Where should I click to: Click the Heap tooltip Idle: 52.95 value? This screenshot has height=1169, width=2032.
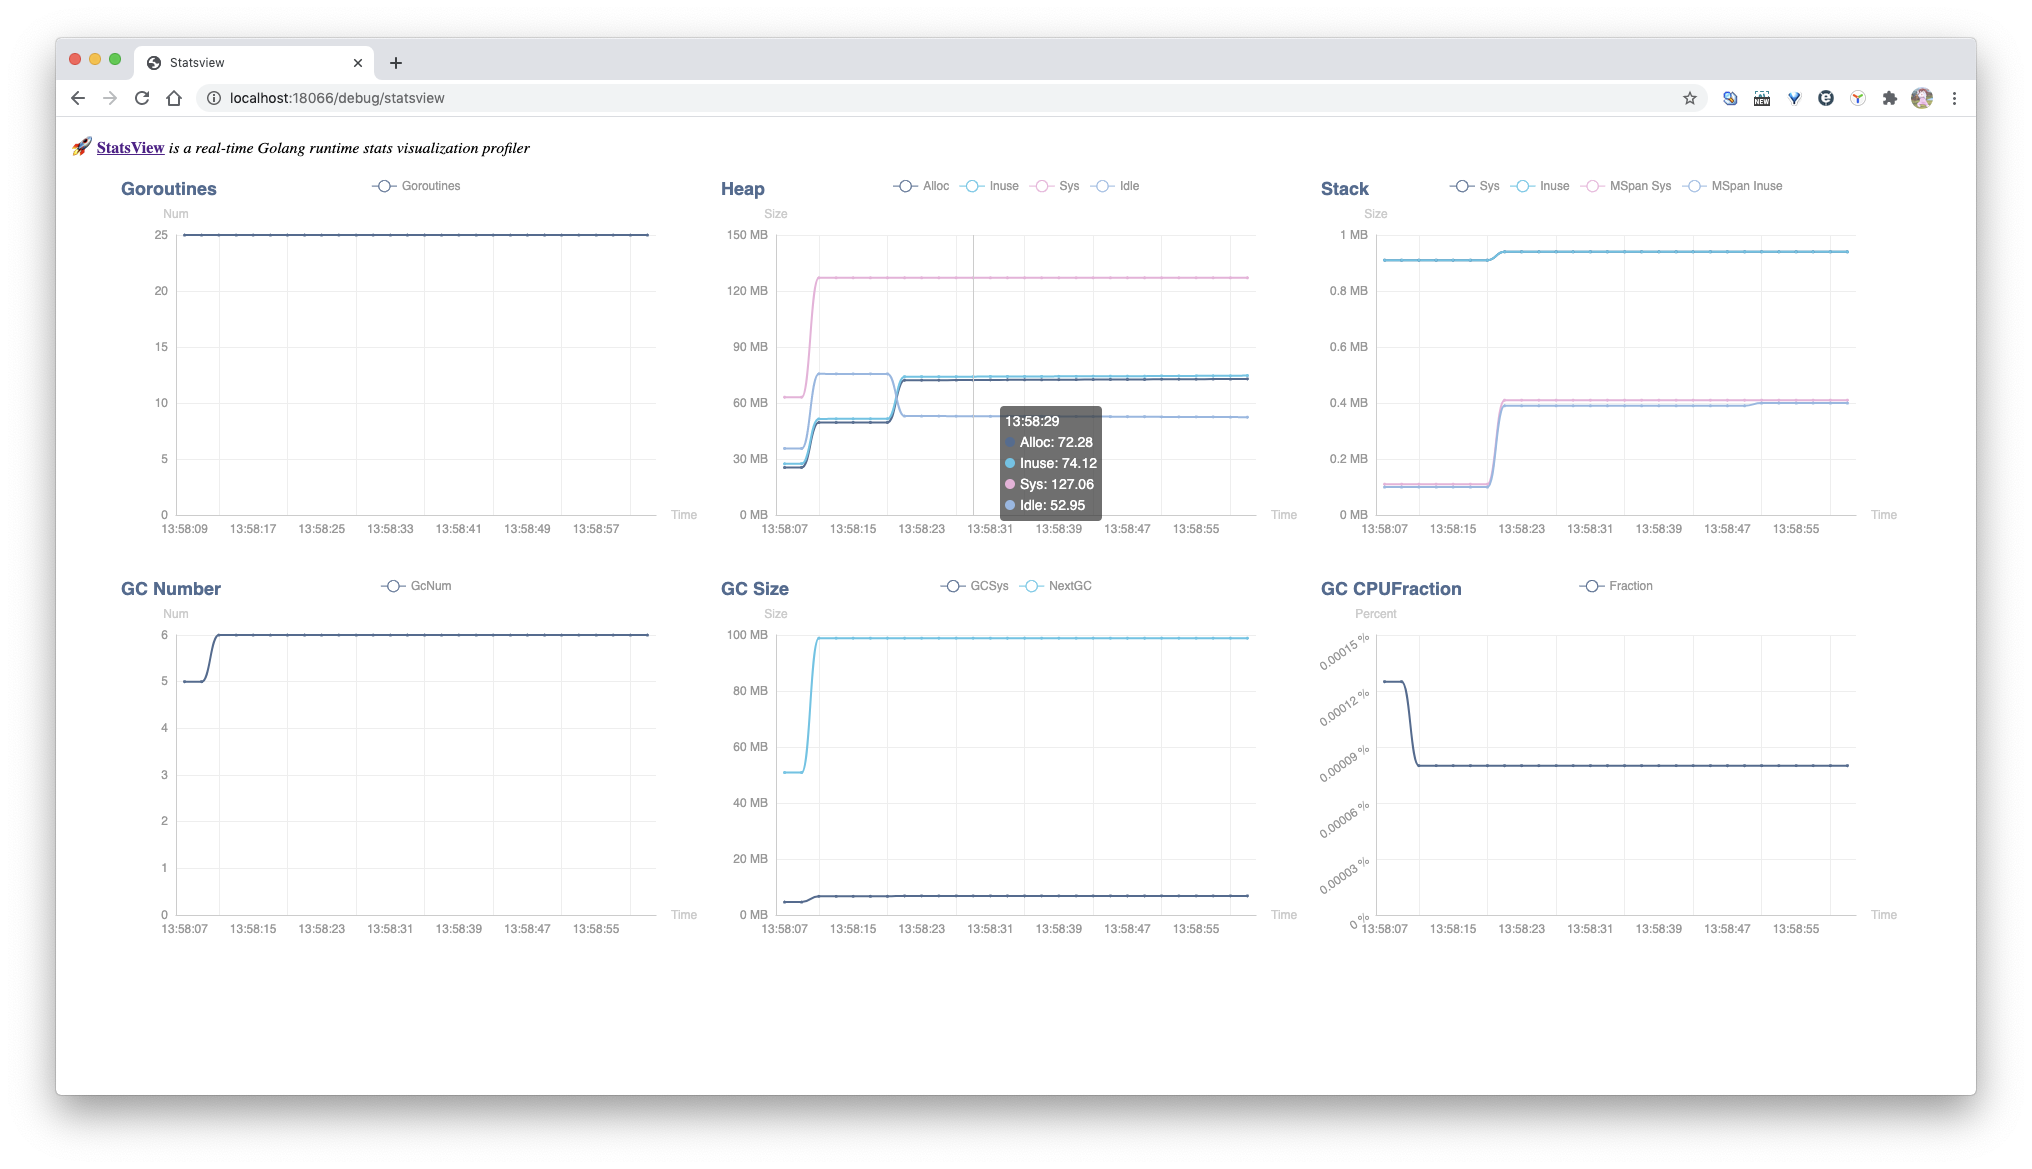(1045, 505)
